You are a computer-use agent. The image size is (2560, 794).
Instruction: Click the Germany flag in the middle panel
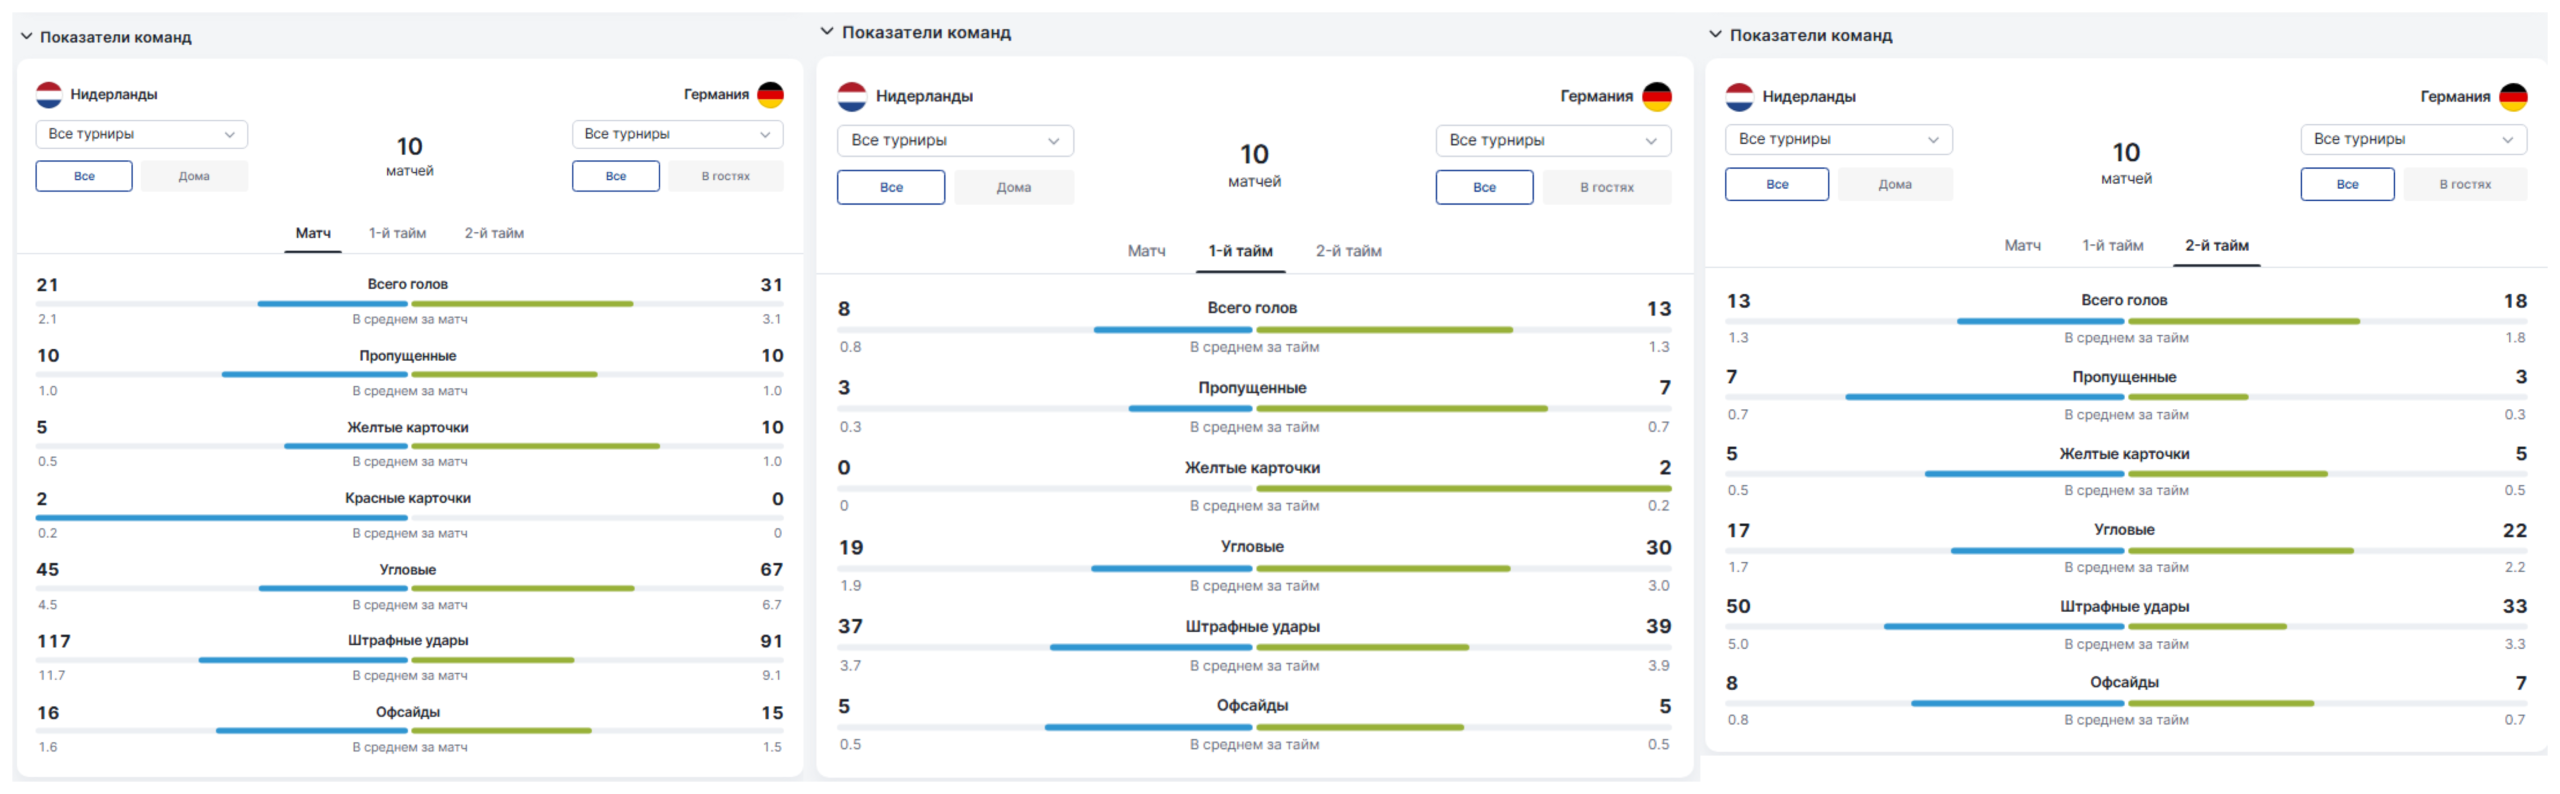point(1657,97)
